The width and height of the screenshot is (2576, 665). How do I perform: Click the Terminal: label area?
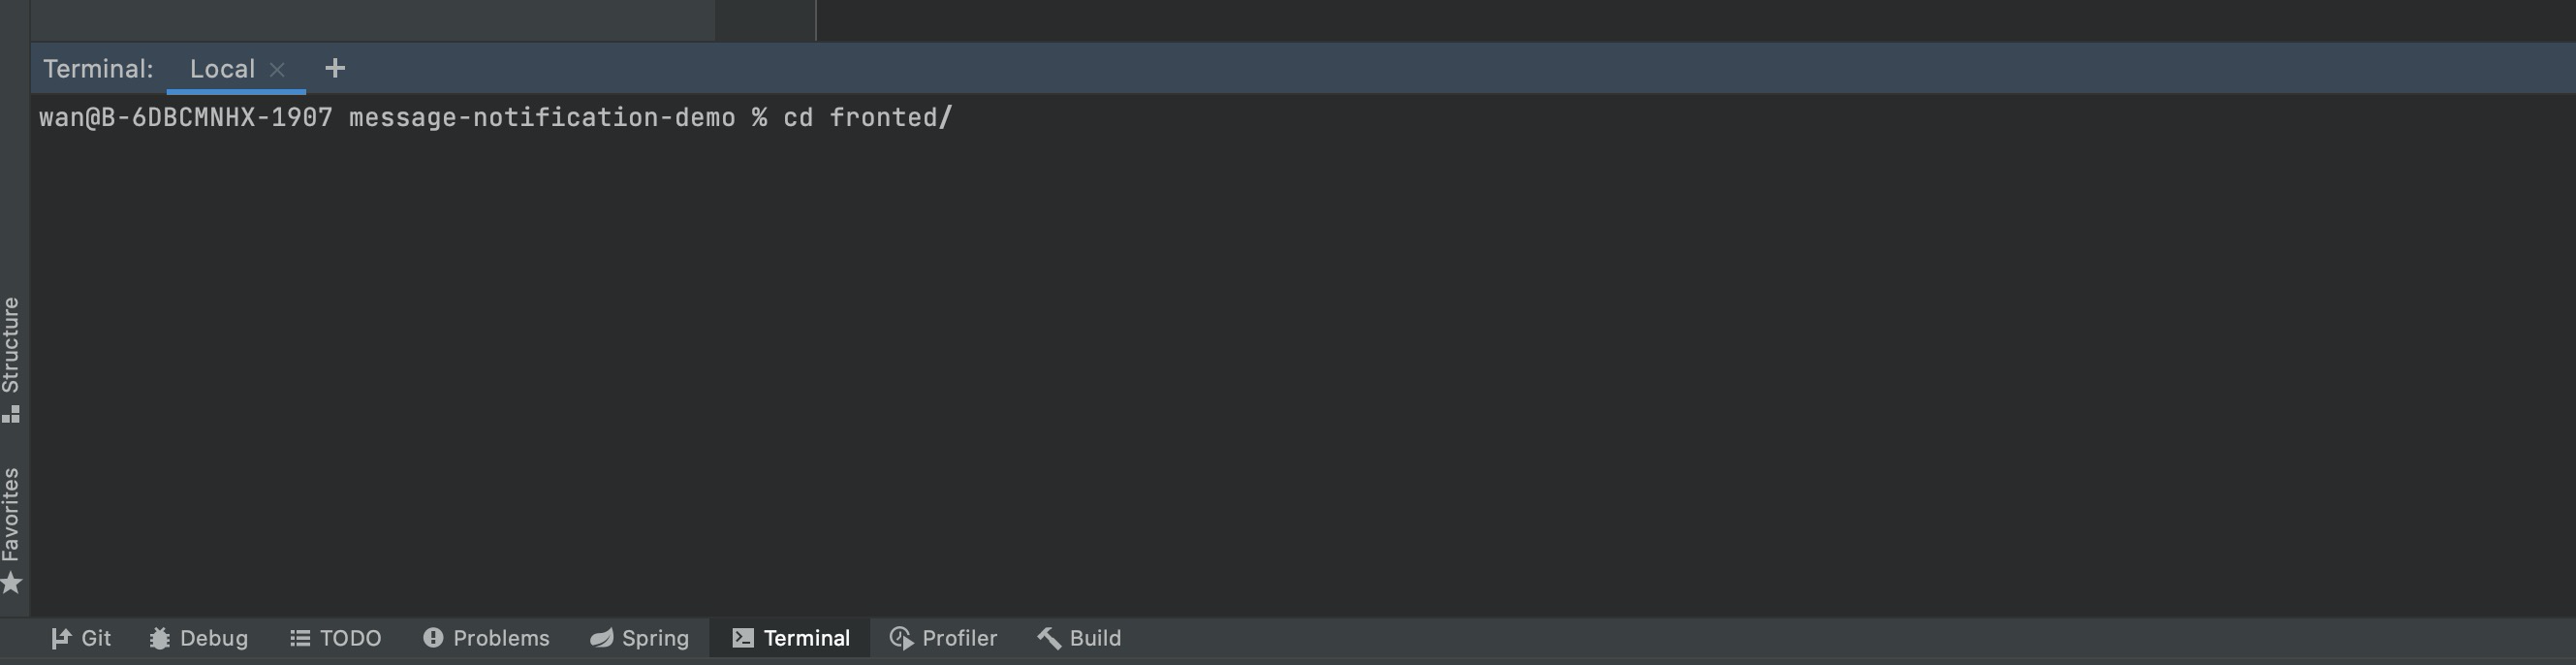click(98, 68)
